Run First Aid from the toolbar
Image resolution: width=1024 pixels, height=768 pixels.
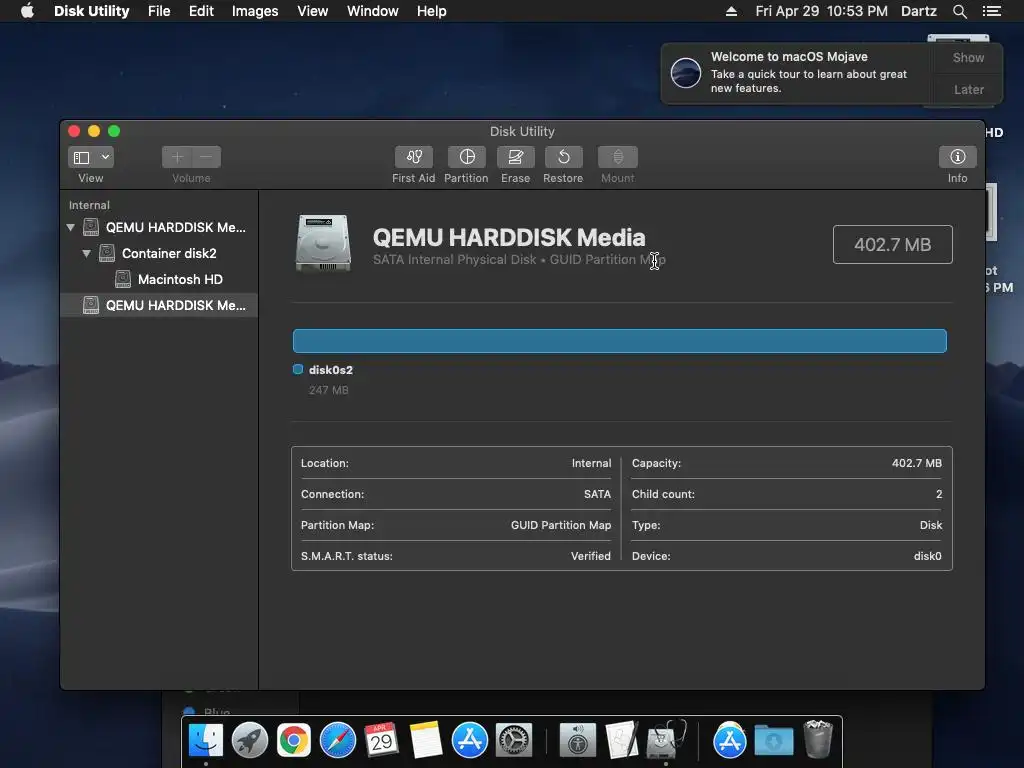click(413, 157)
